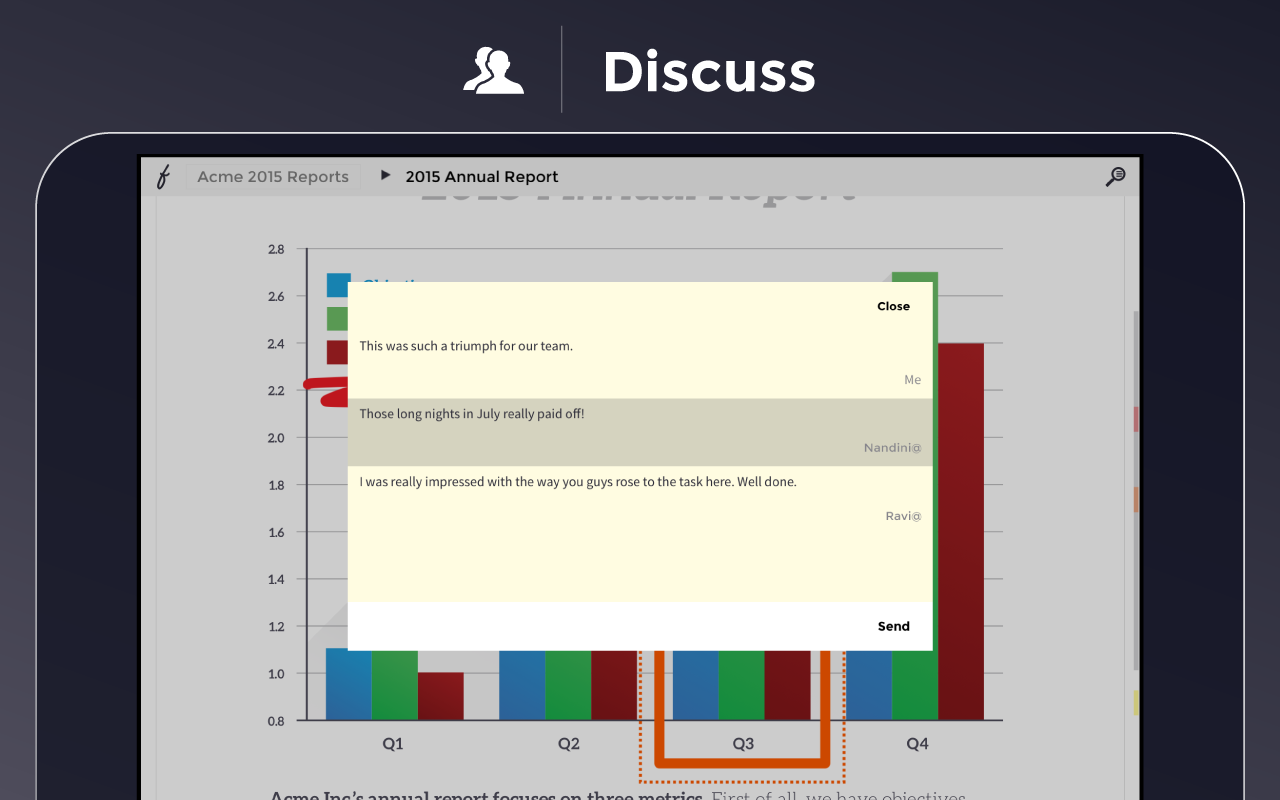Click the f logo icon in the reader toolbar
This screenshot has height=800, width=1280.
click(x=163, y=177)
